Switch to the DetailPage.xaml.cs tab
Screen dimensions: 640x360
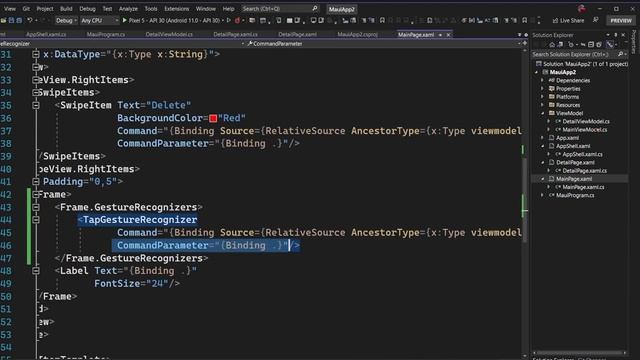[235, 35]
